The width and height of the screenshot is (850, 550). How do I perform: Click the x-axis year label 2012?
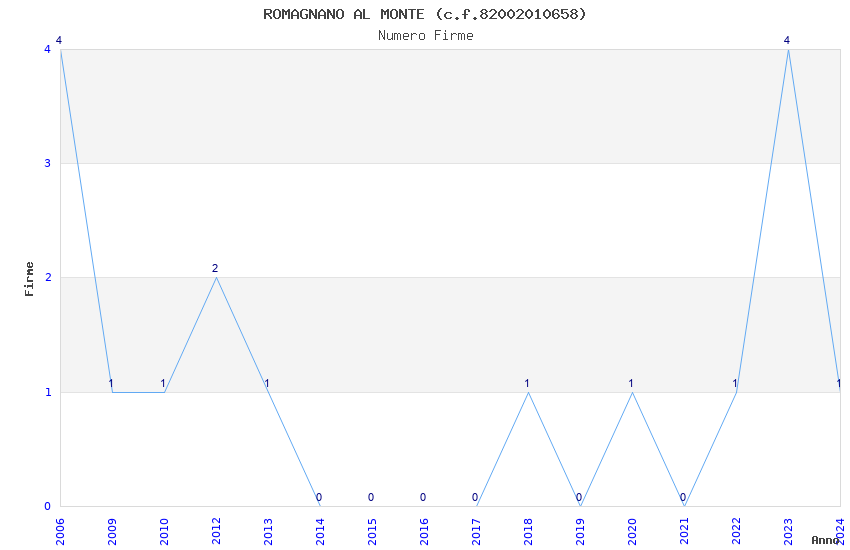click(216, 532)
